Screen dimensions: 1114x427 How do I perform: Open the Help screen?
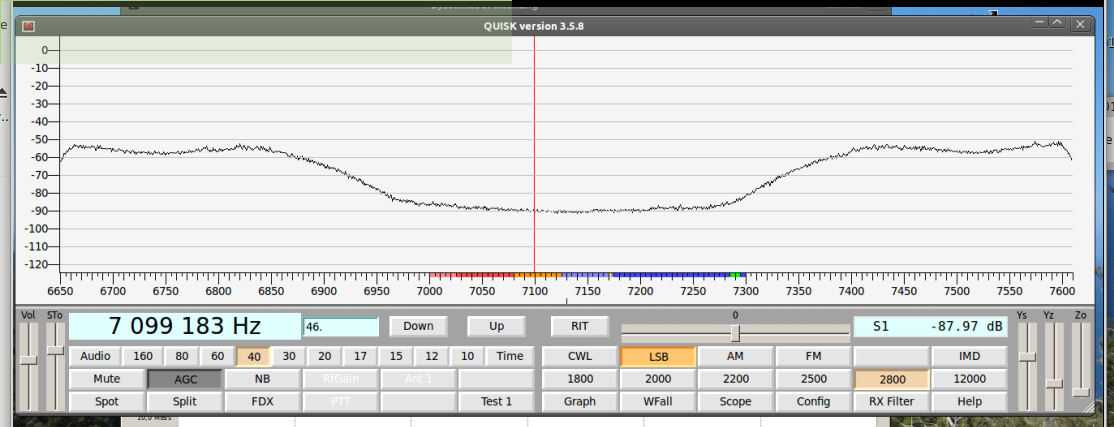[x=969, y=401]
